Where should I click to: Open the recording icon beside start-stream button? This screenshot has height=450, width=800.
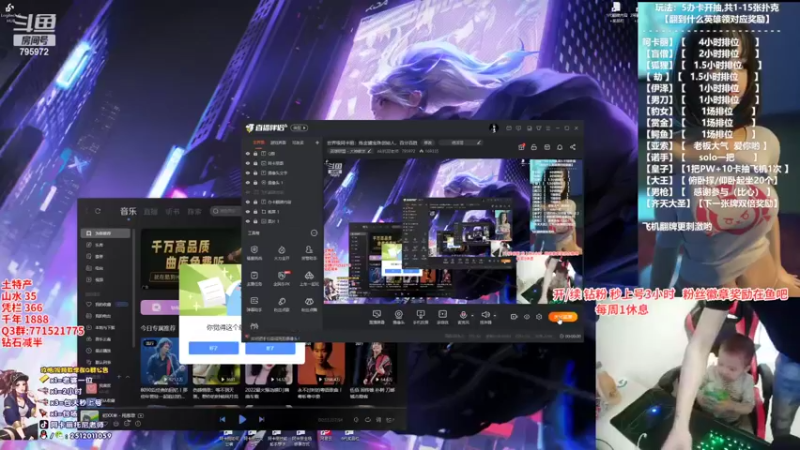[514, 317]
